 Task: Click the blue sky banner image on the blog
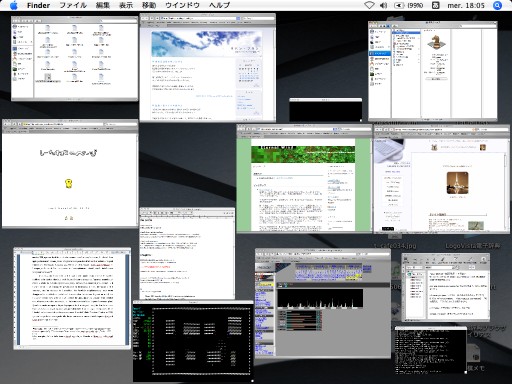point(207,44)
